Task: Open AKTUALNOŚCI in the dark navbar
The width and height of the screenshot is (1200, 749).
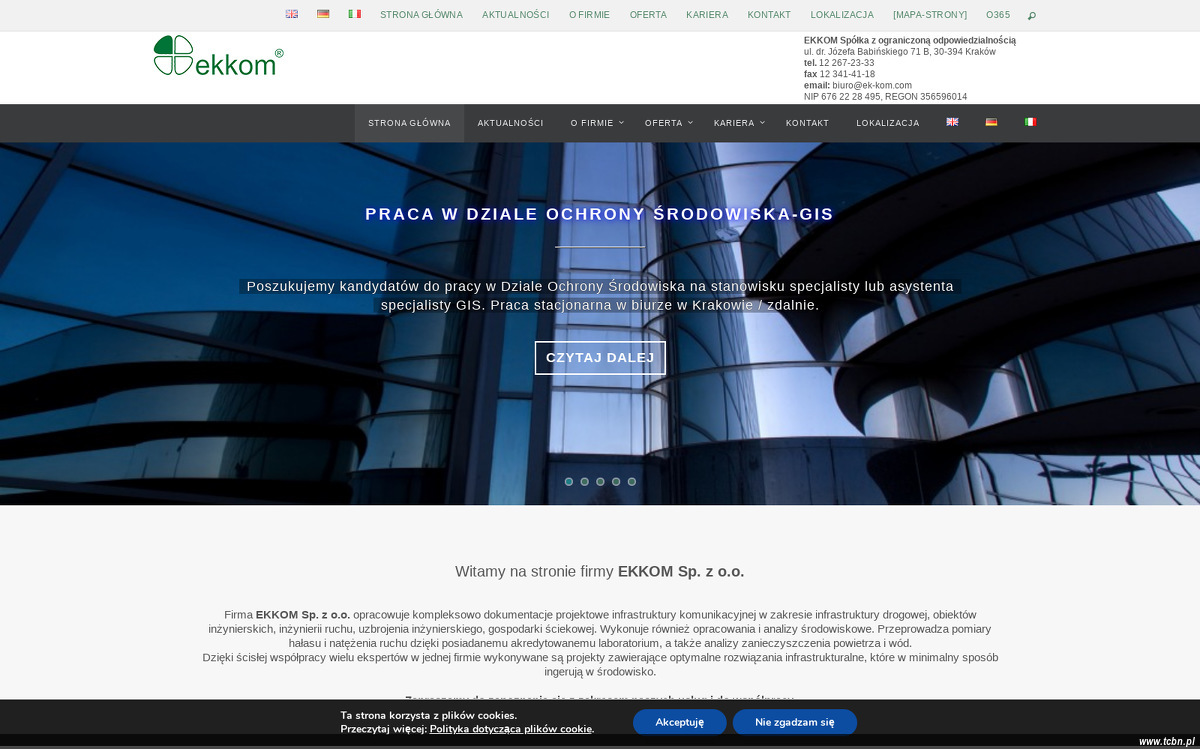Action: tap(510, 123)
